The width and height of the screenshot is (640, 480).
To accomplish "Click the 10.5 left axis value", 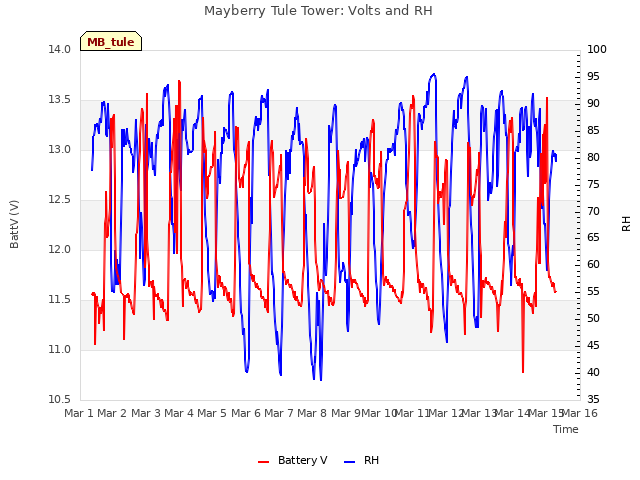I will [x=59, y=400].
